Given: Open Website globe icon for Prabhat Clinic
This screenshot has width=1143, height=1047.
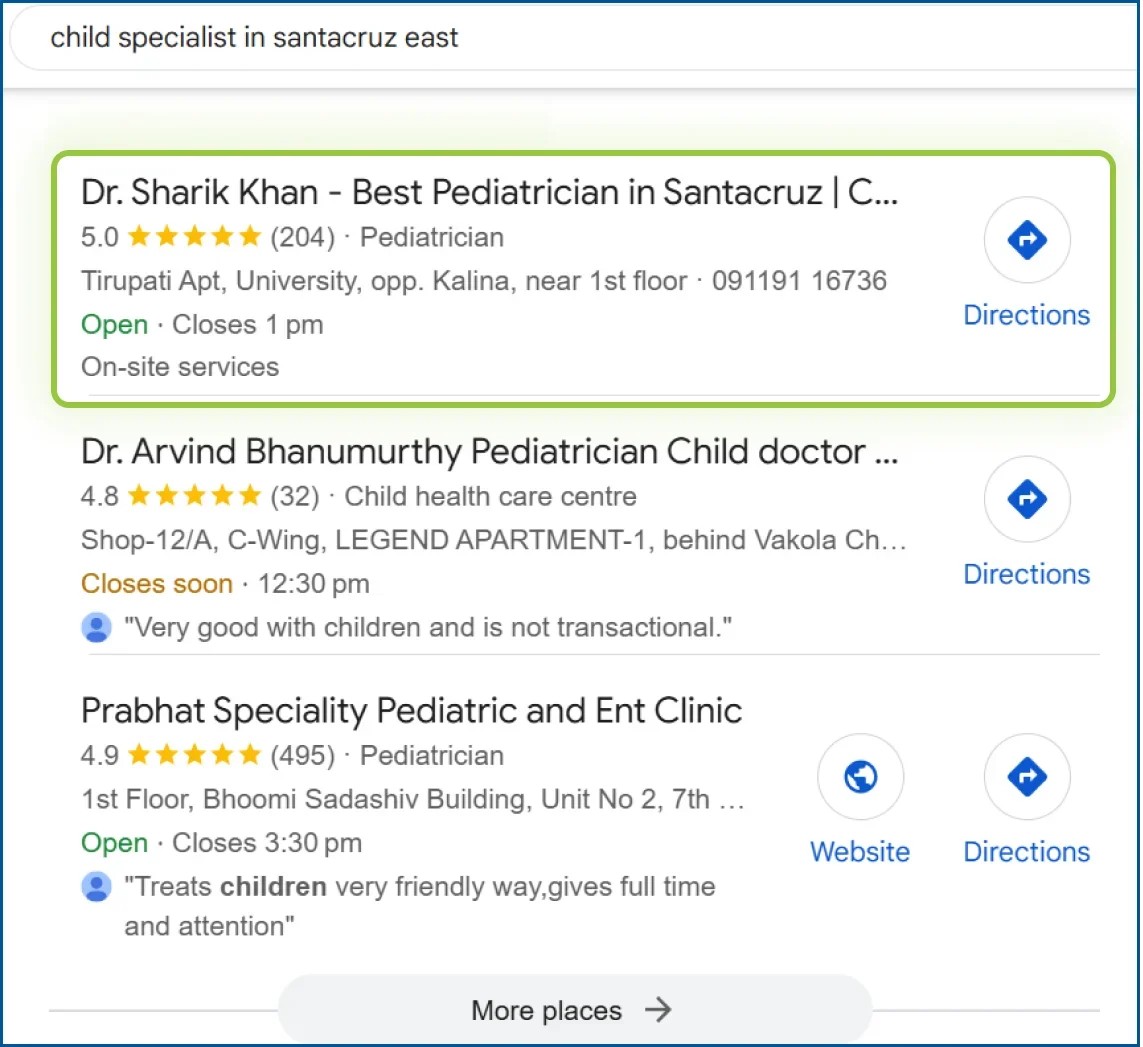Looking at the screenshot, I should pyautogui.click(x=860, y=777).
